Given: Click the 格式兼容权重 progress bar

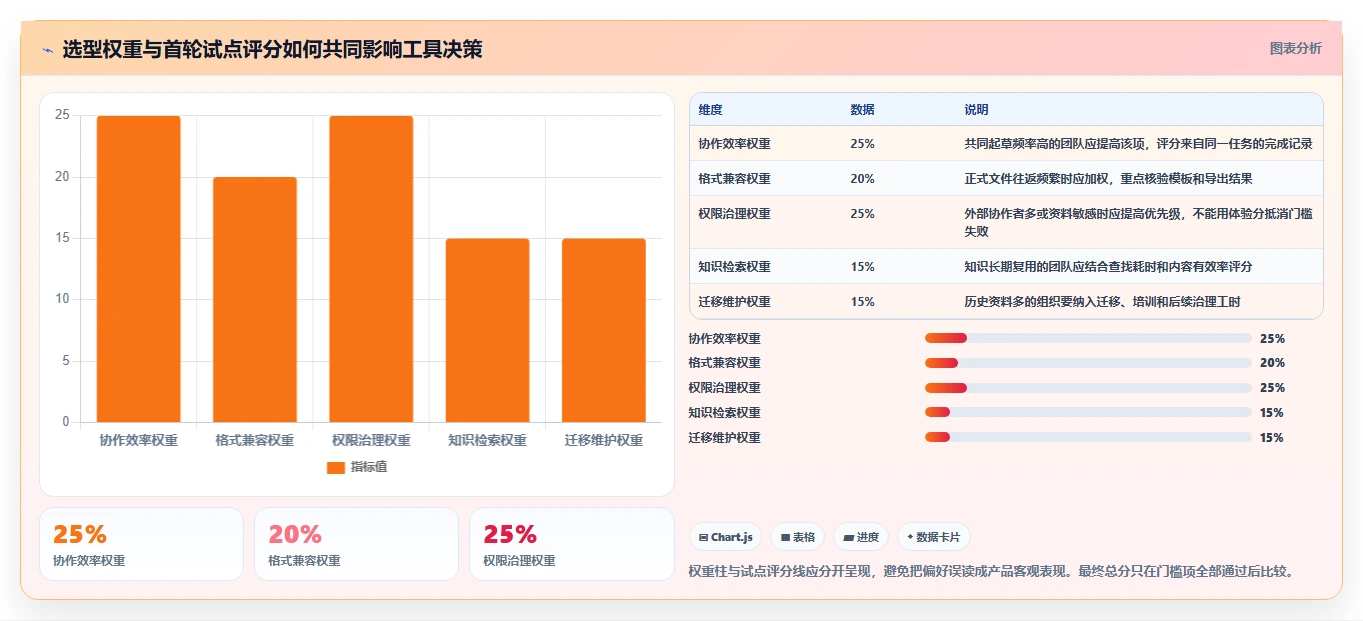Looking at the screenshot, I should pyautogui.click(x=1088, y=363).
